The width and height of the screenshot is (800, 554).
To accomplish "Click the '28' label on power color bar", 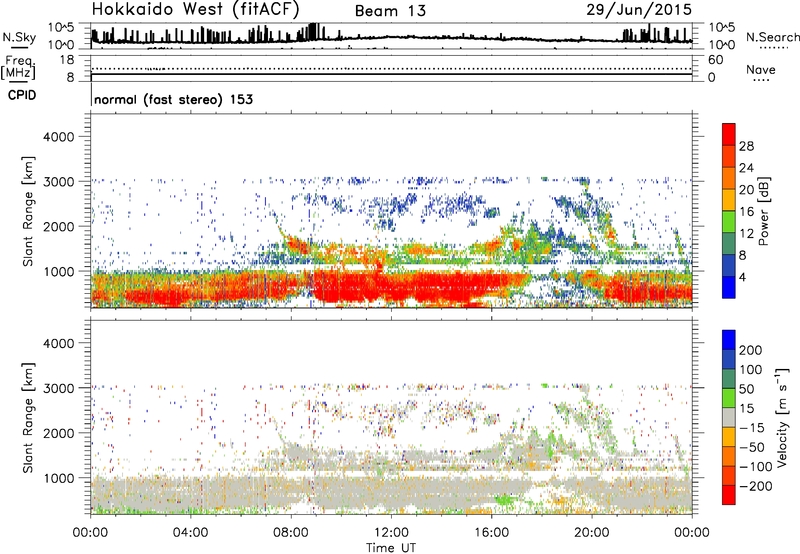I will coord(746,146).
